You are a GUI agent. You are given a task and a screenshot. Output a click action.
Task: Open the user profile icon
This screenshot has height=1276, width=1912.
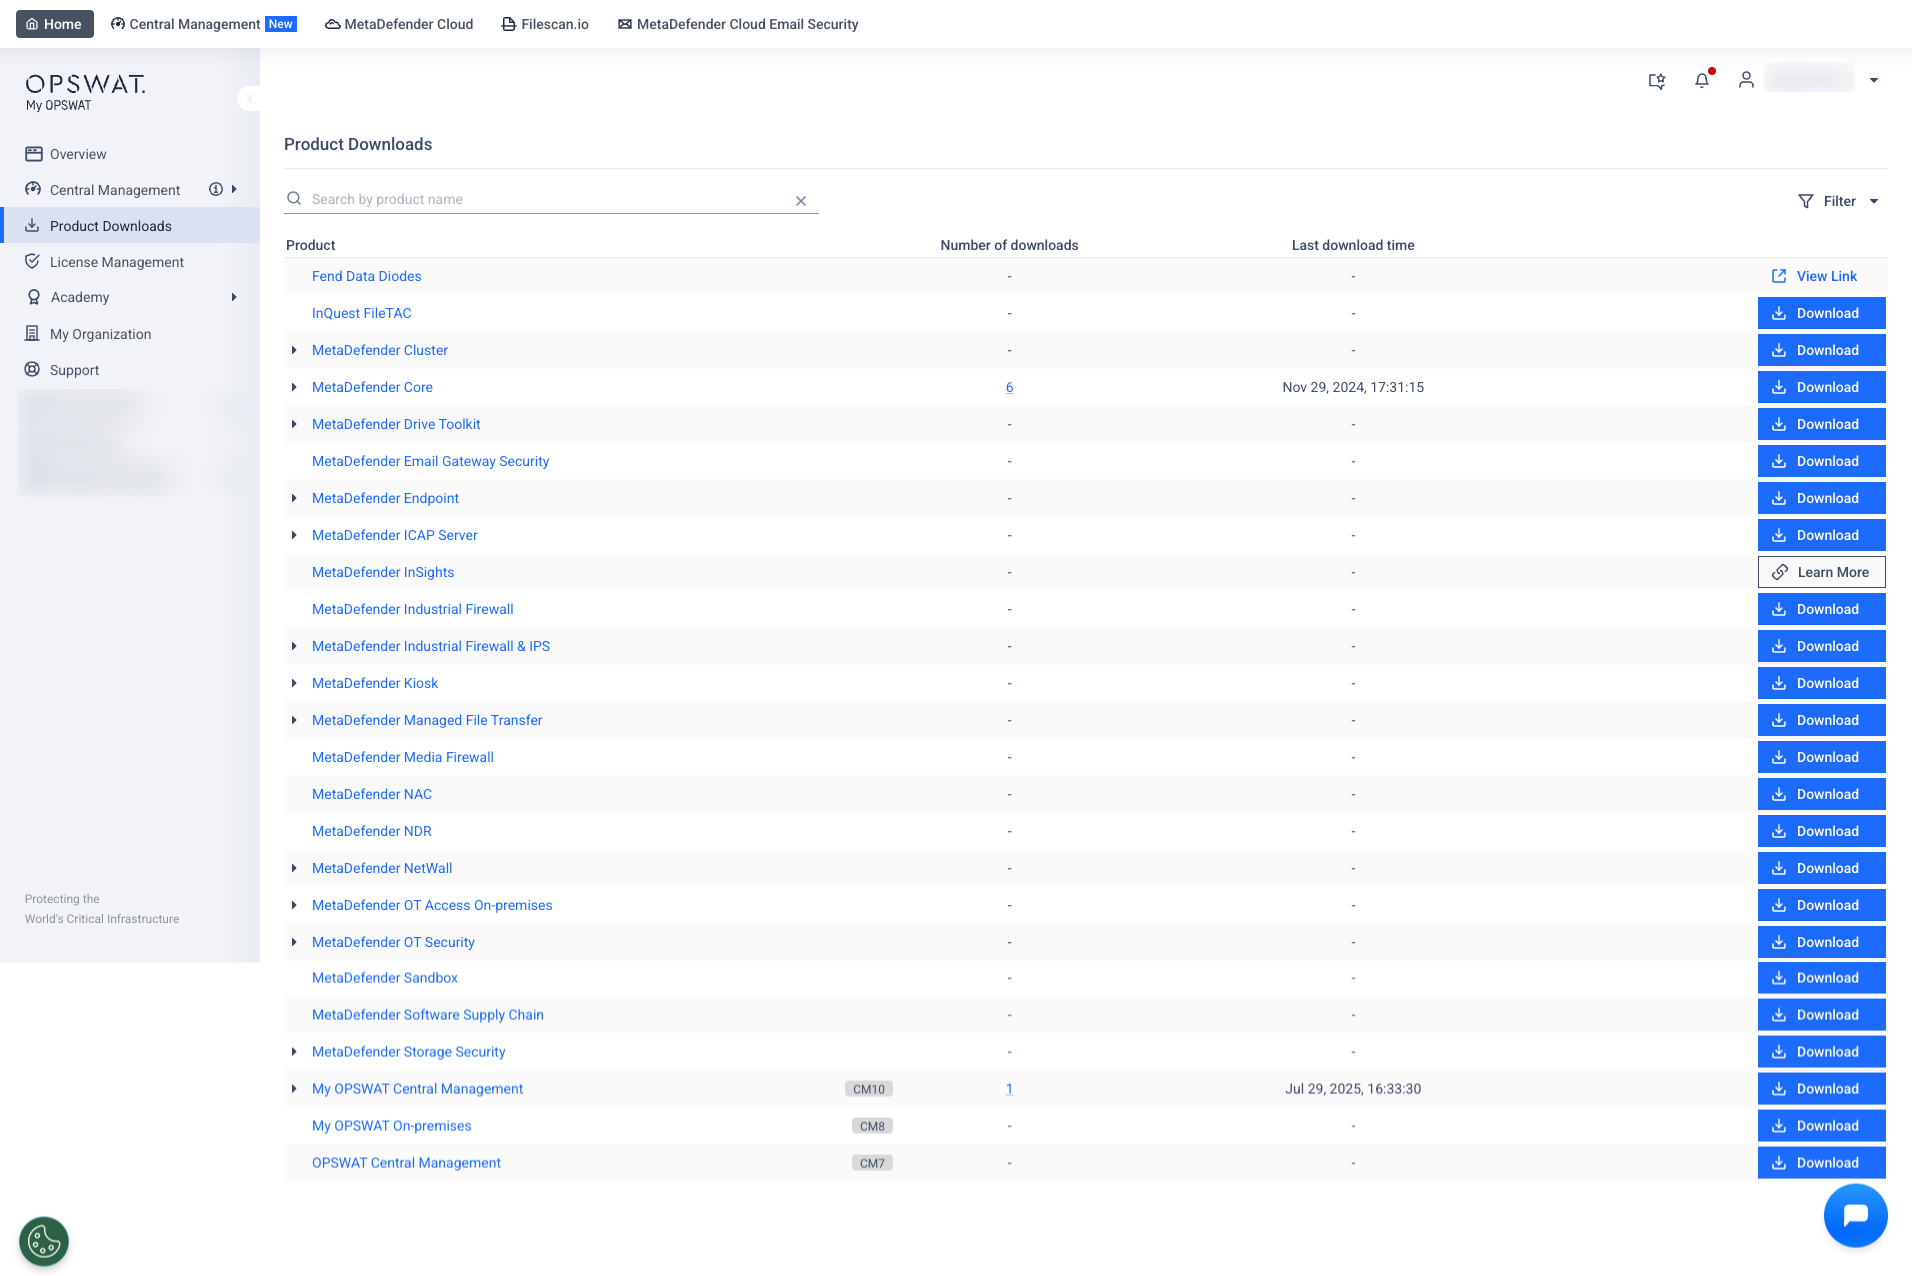[x=1746, y=80]
